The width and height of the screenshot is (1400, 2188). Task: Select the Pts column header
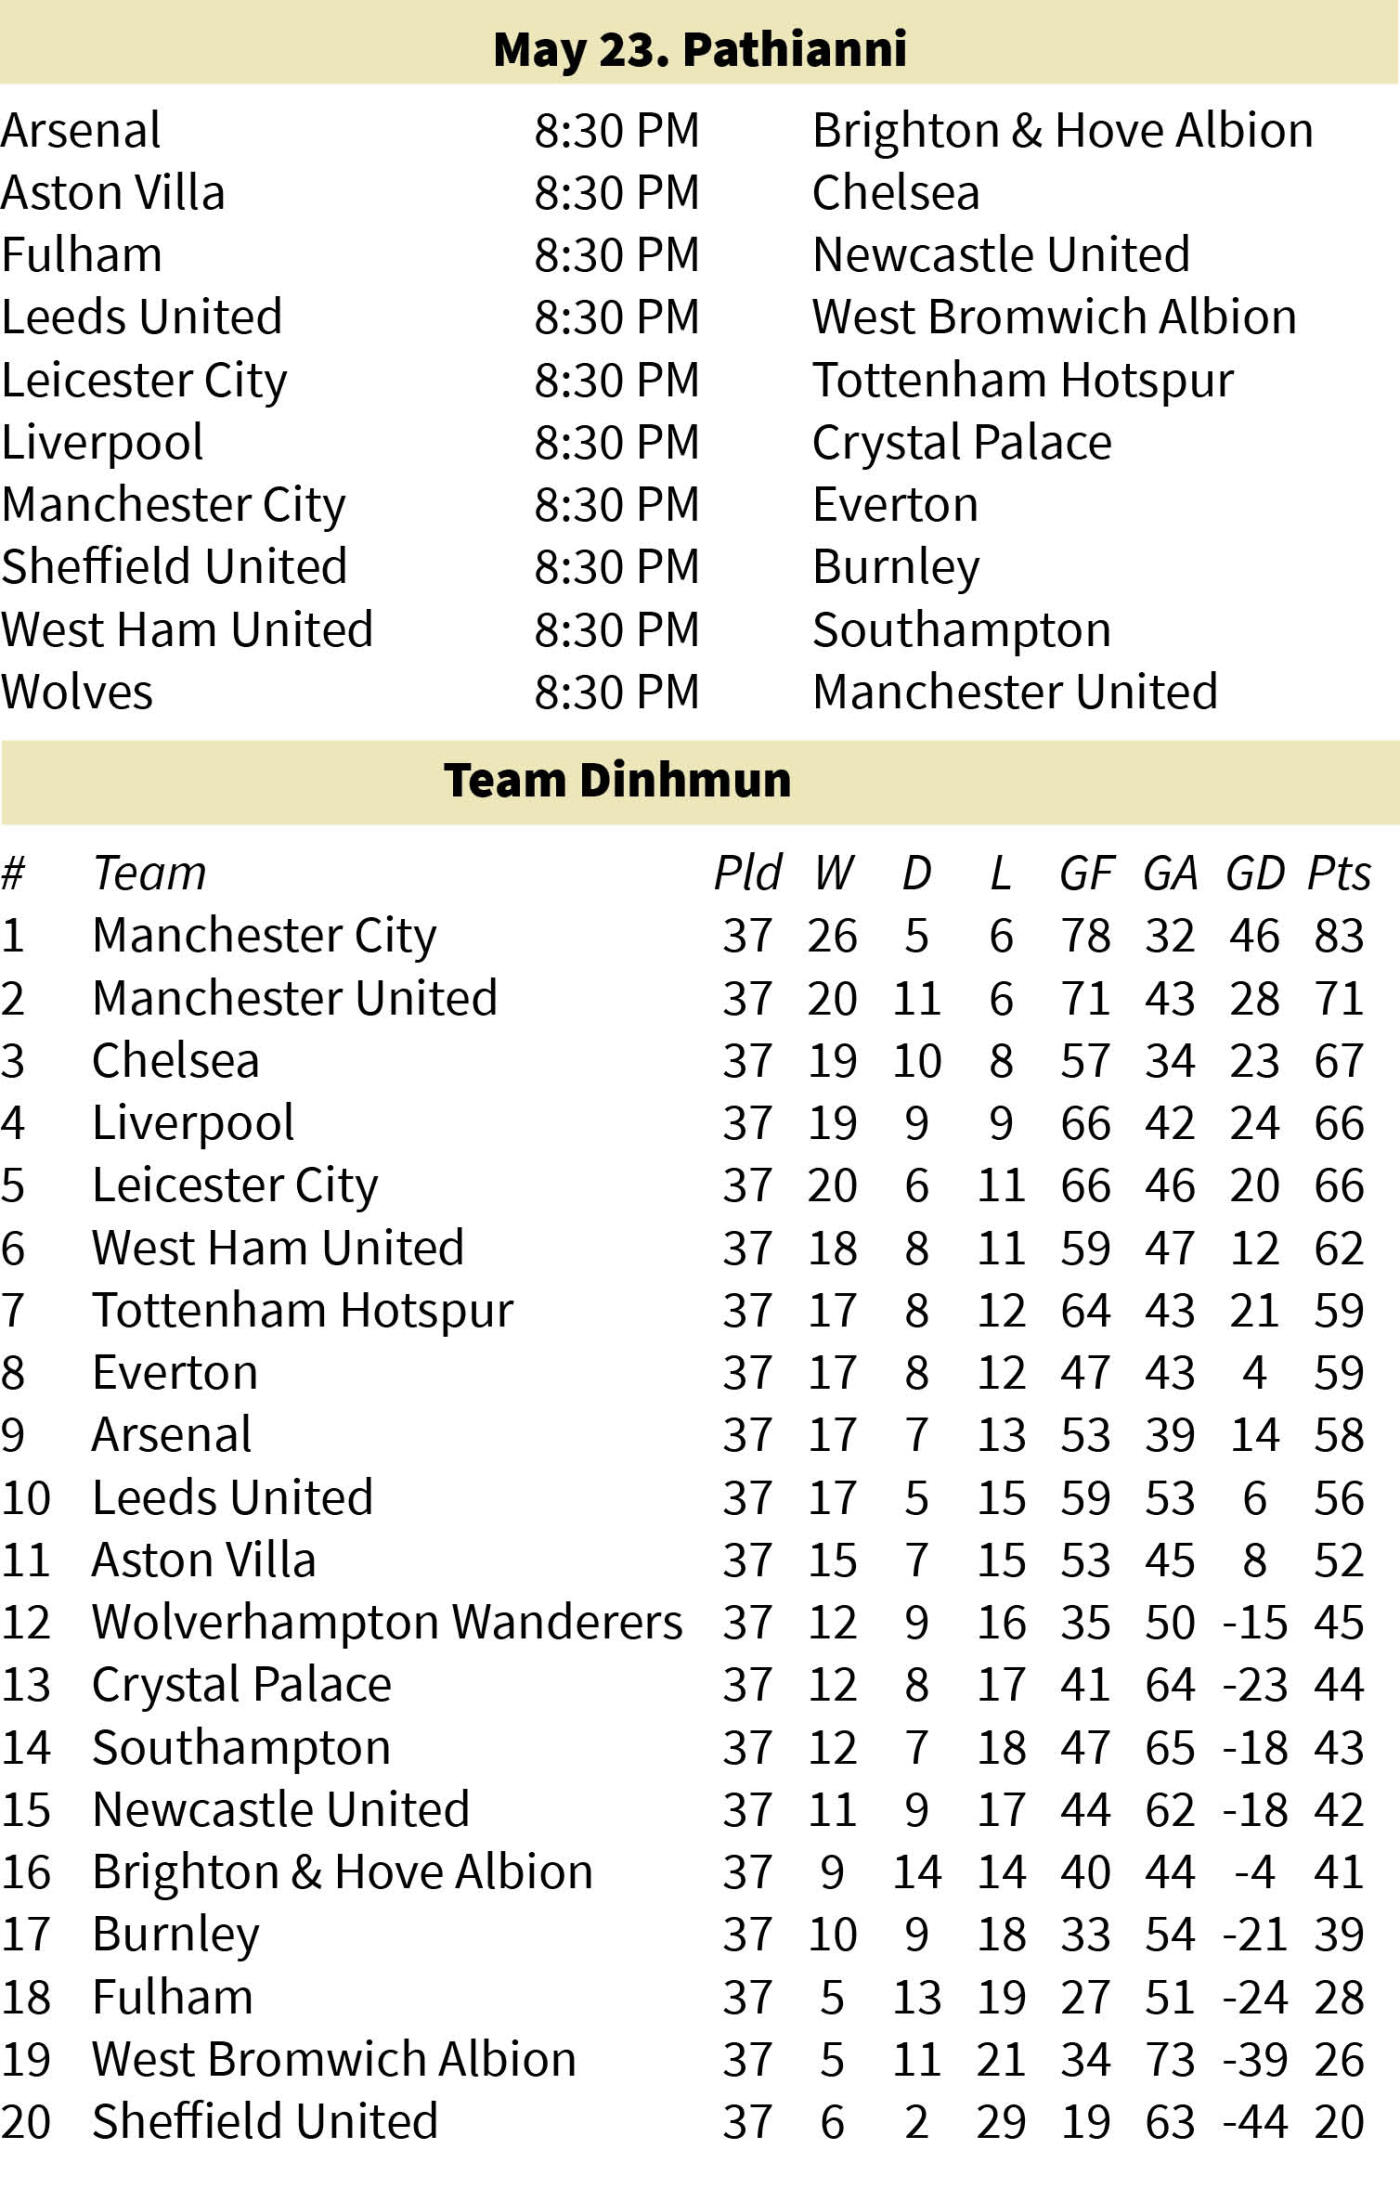(x=1339, y=873)
